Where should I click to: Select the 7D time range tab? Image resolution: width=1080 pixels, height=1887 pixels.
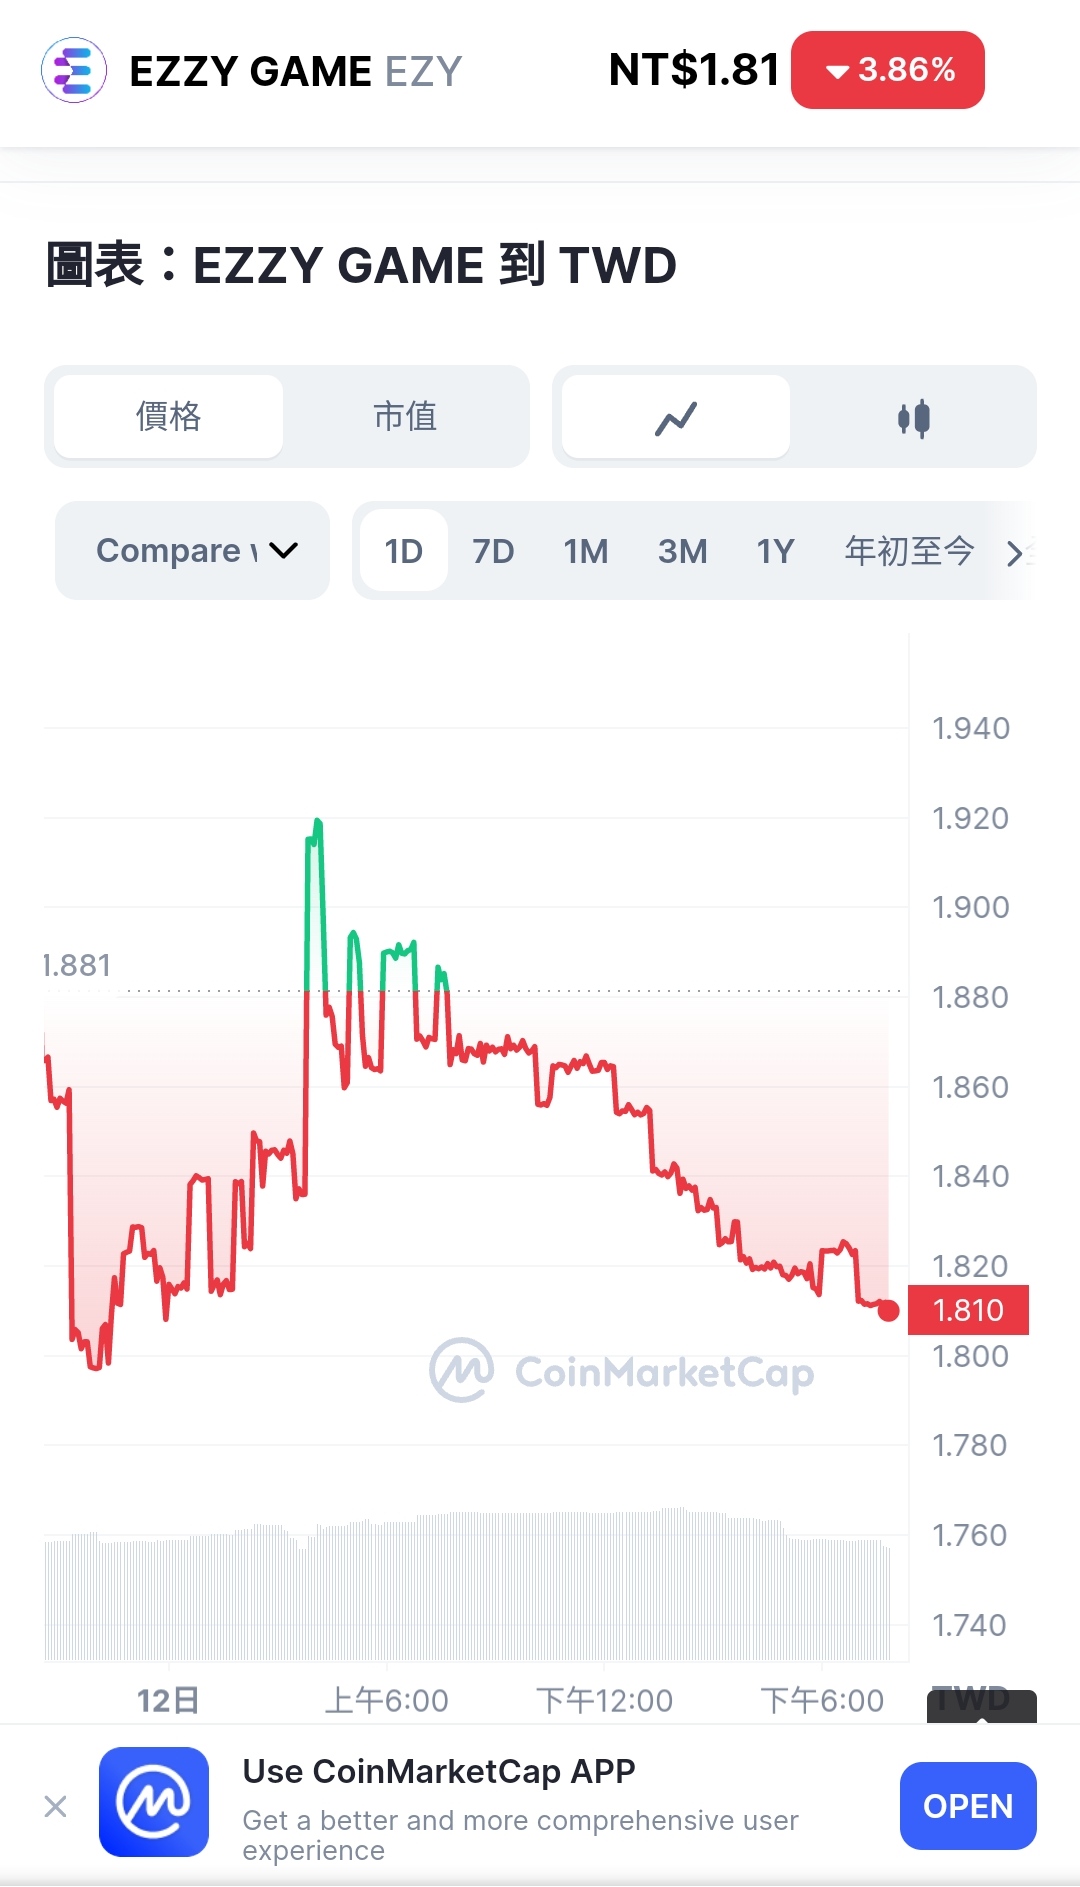(493, 551)
